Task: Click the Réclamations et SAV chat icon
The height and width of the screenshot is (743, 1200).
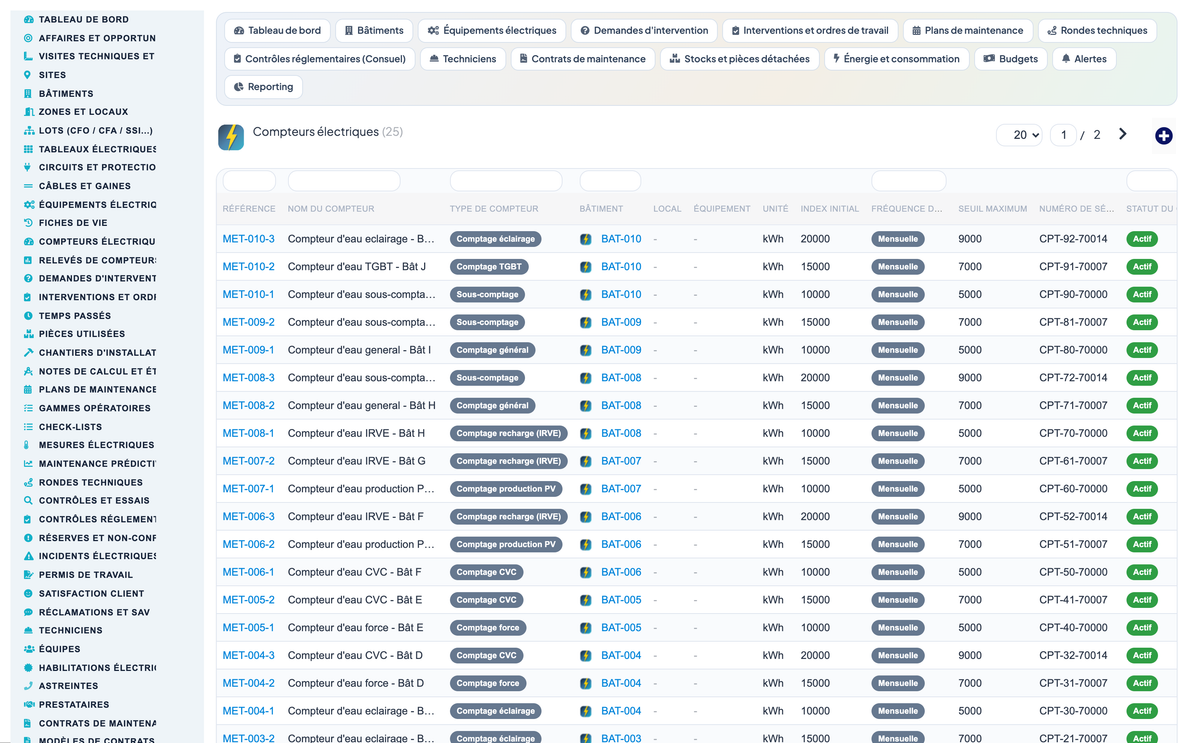Action: coord(28,612)
